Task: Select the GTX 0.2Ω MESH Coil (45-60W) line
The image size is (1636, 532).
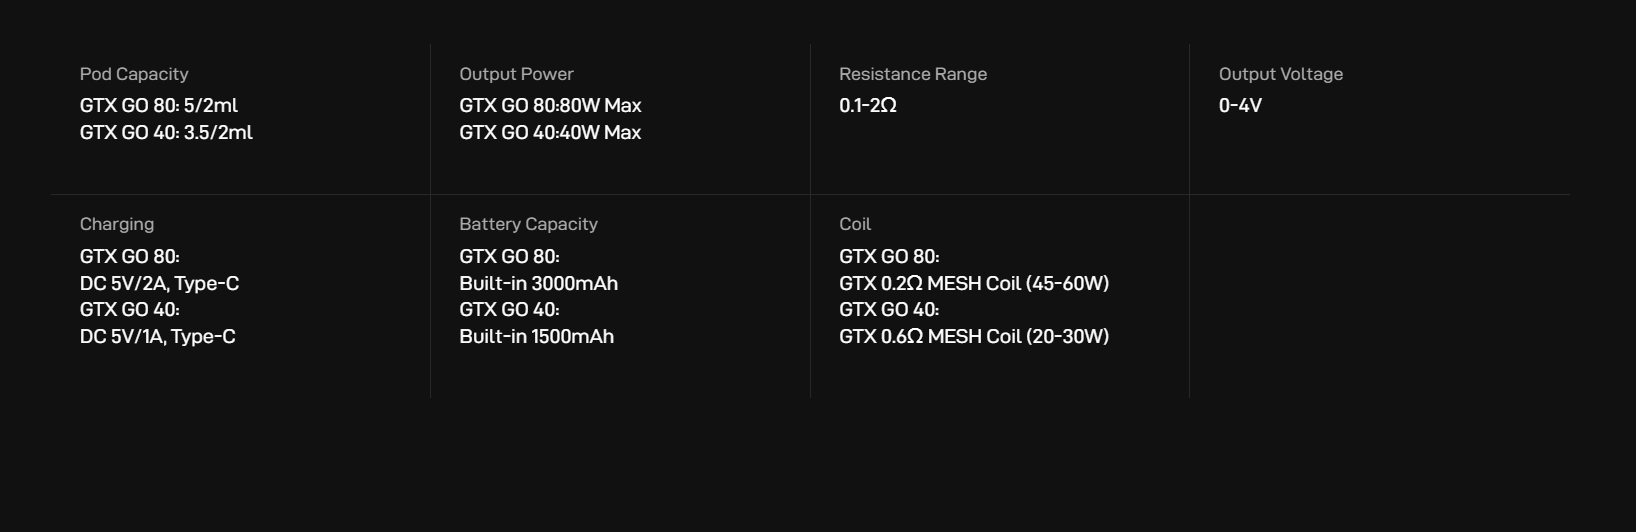Action: (974, 283)
